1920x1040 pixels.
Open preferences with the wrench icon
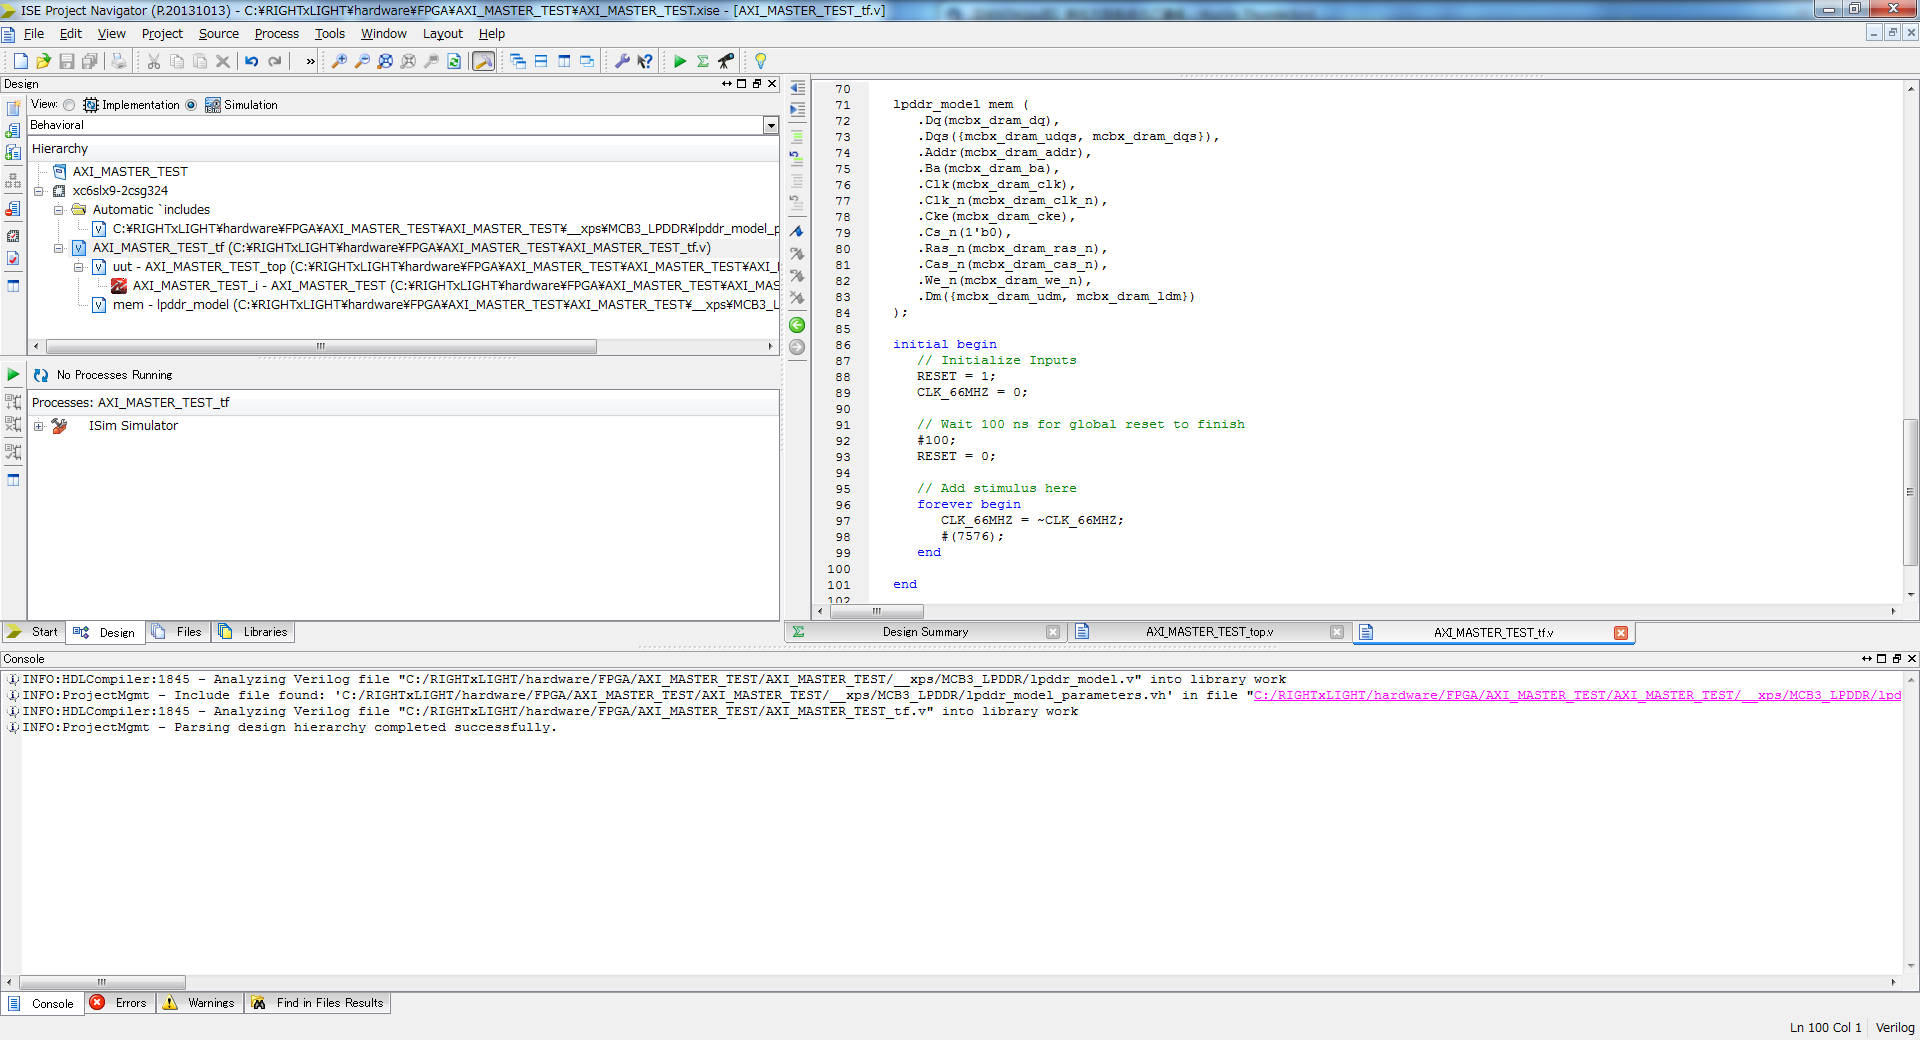(x=622, y=61)
